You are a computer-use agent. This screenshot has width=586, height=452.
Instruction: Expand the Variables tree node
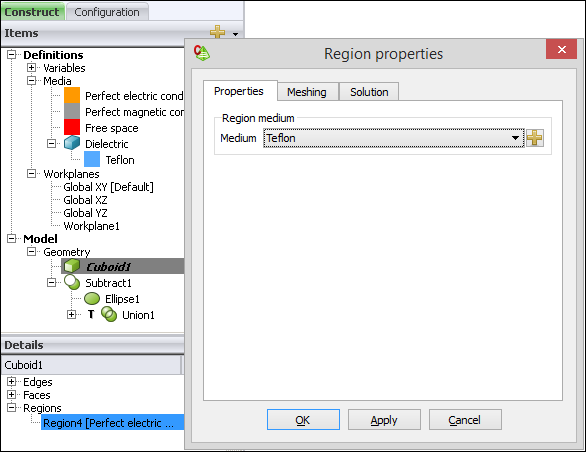coord(31,68)
